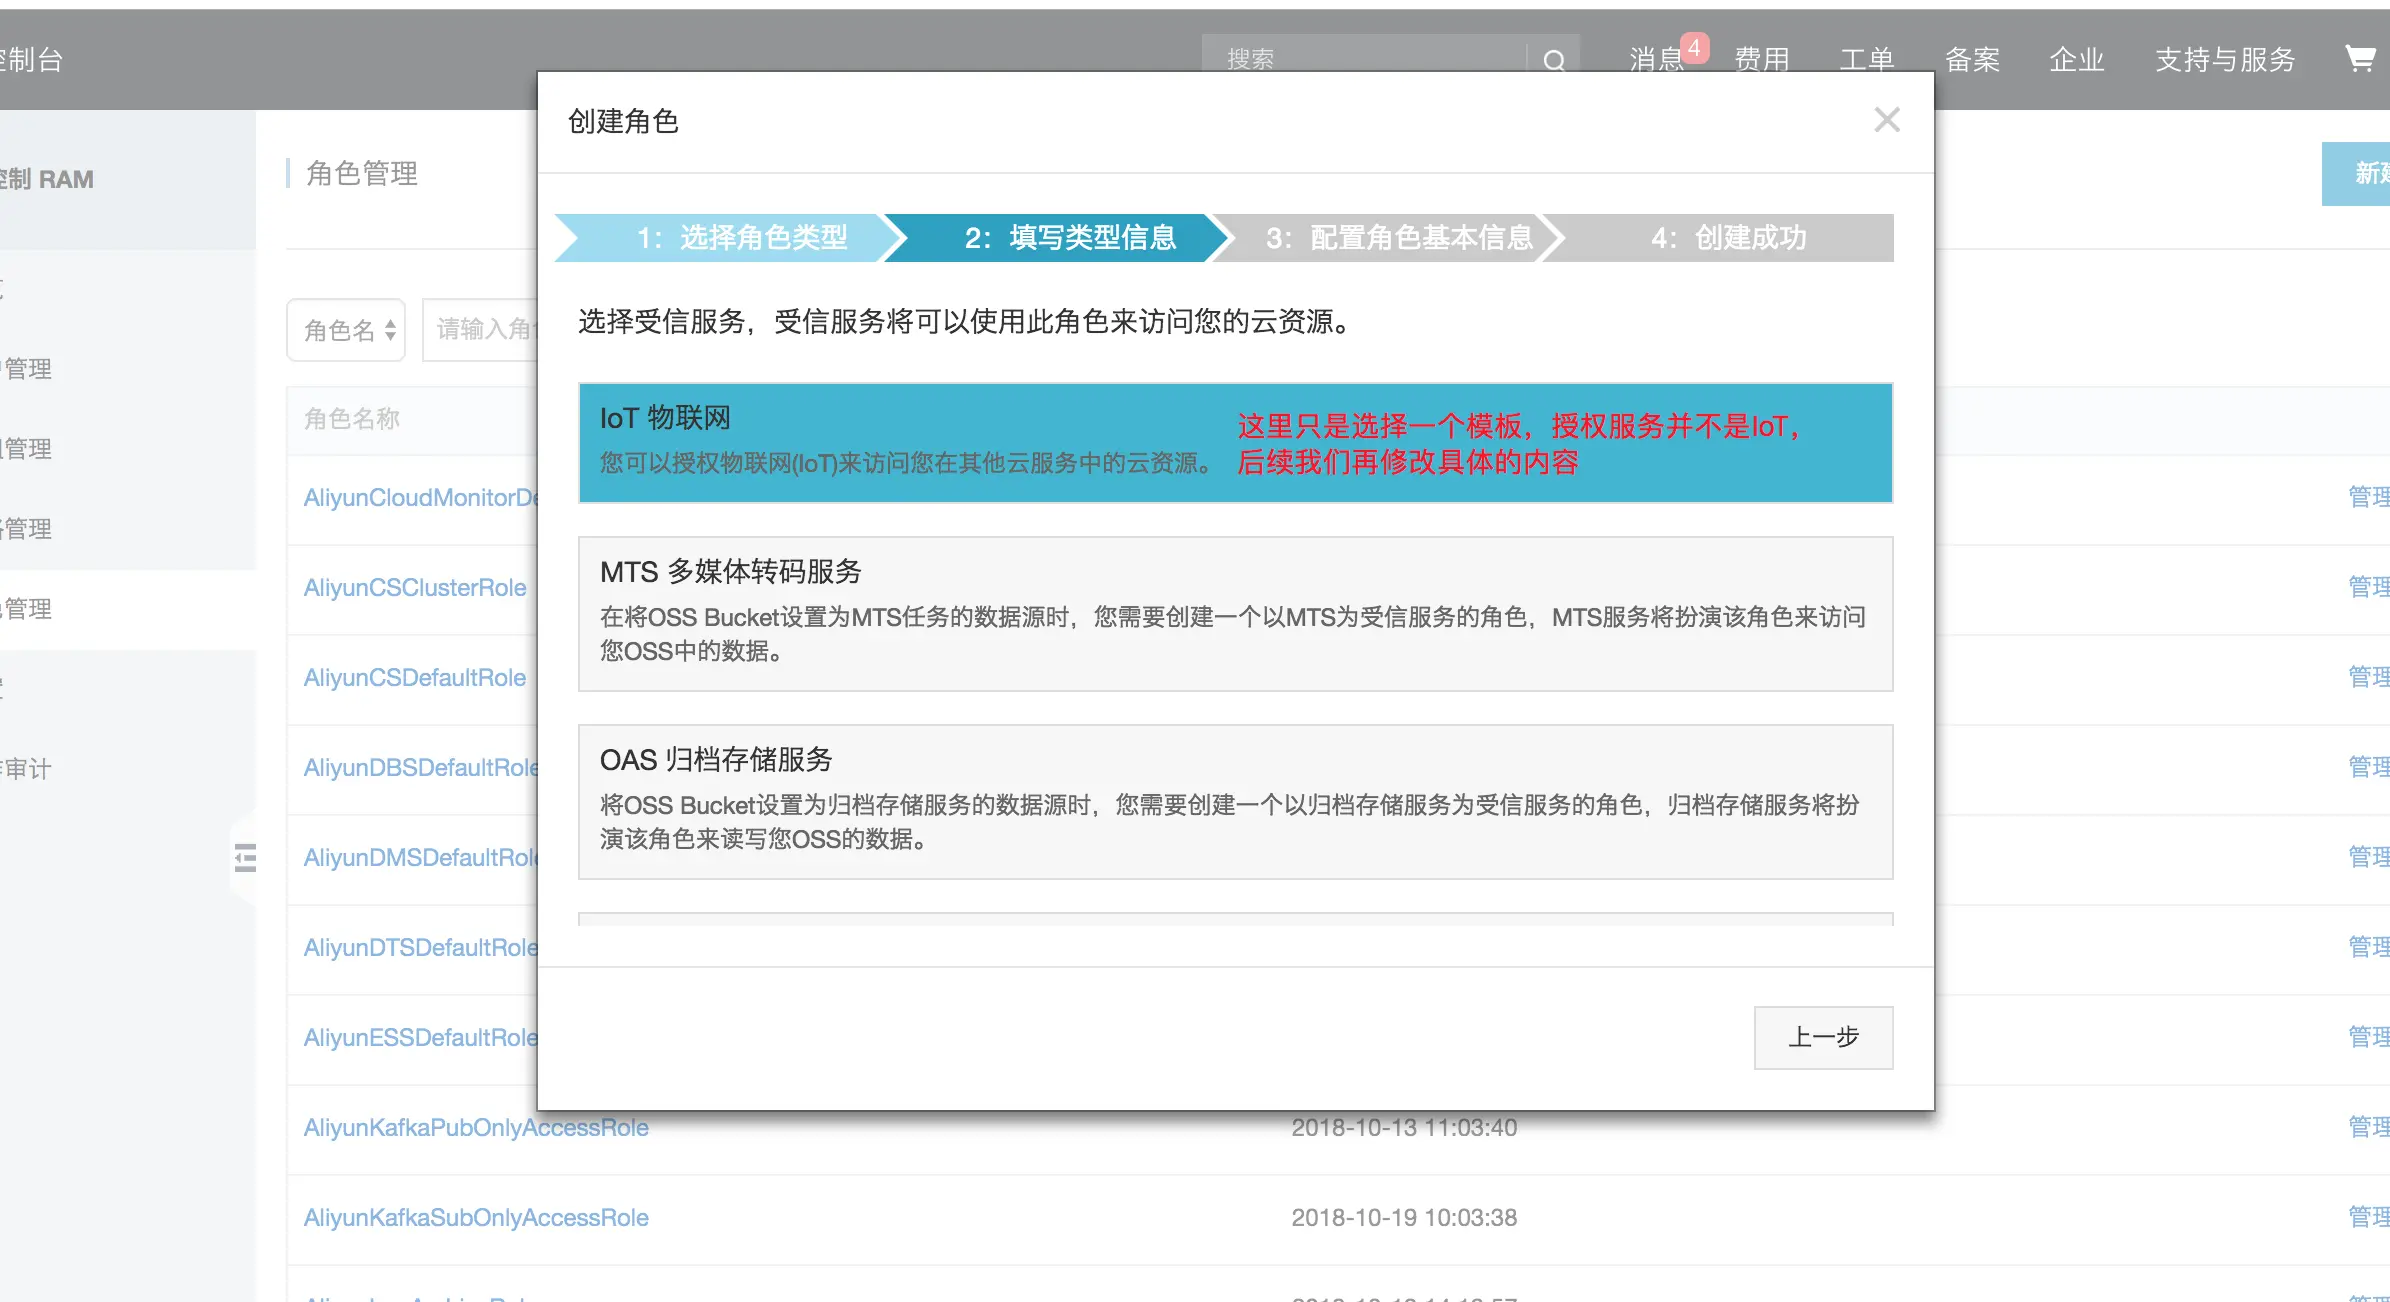Close the 创建角色 dialog with X
Viewport: 2390px width, 1302px height.
point(1886,120)
